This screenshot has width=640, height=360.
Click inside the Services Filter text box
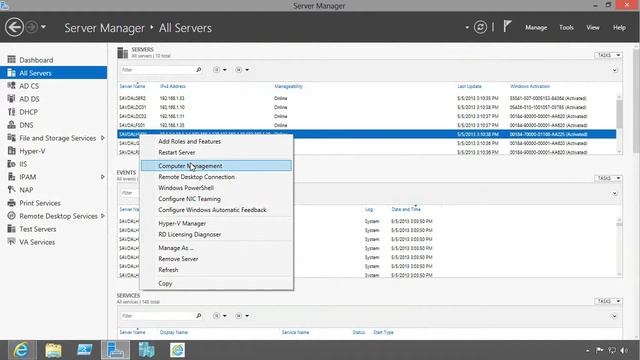[x=157, y=316]
